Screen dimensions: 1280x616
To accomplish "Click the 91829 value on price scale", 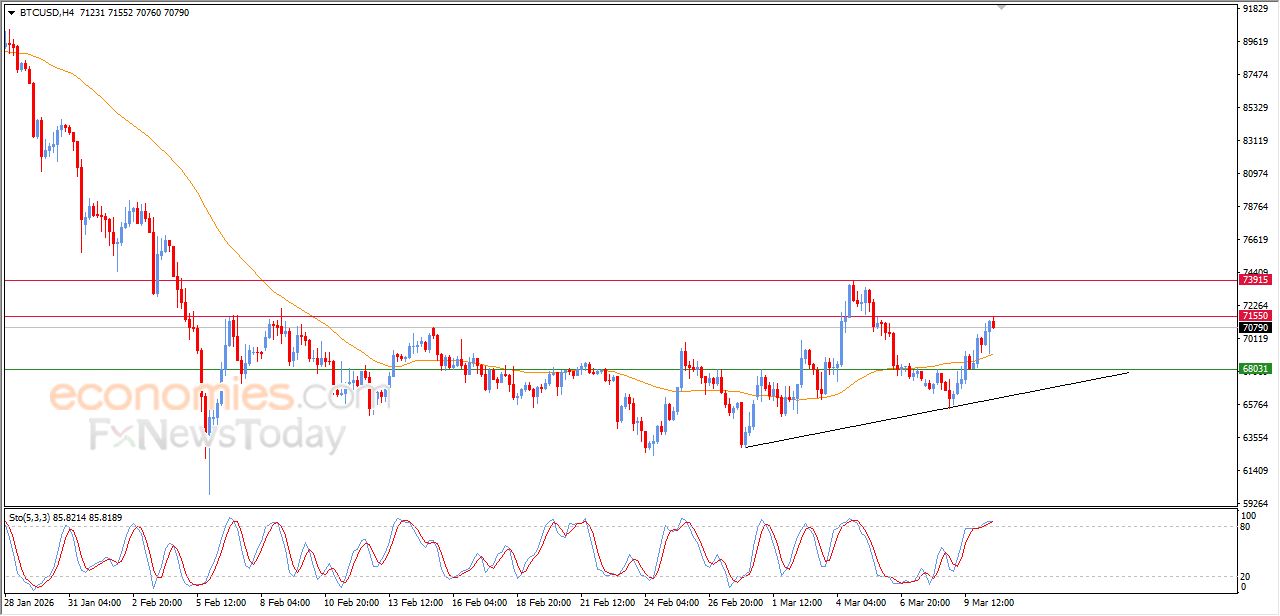I will tap(1255, 9).
